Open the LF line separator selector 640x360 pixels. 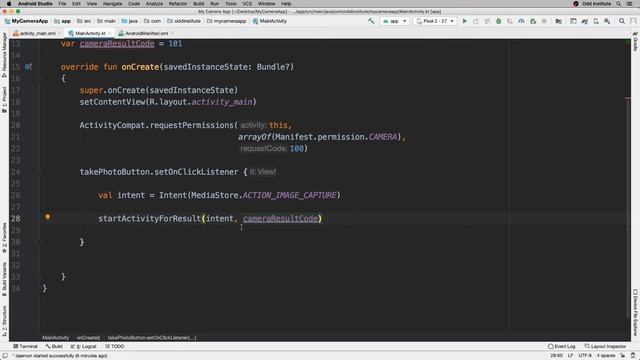coord(570,356)
